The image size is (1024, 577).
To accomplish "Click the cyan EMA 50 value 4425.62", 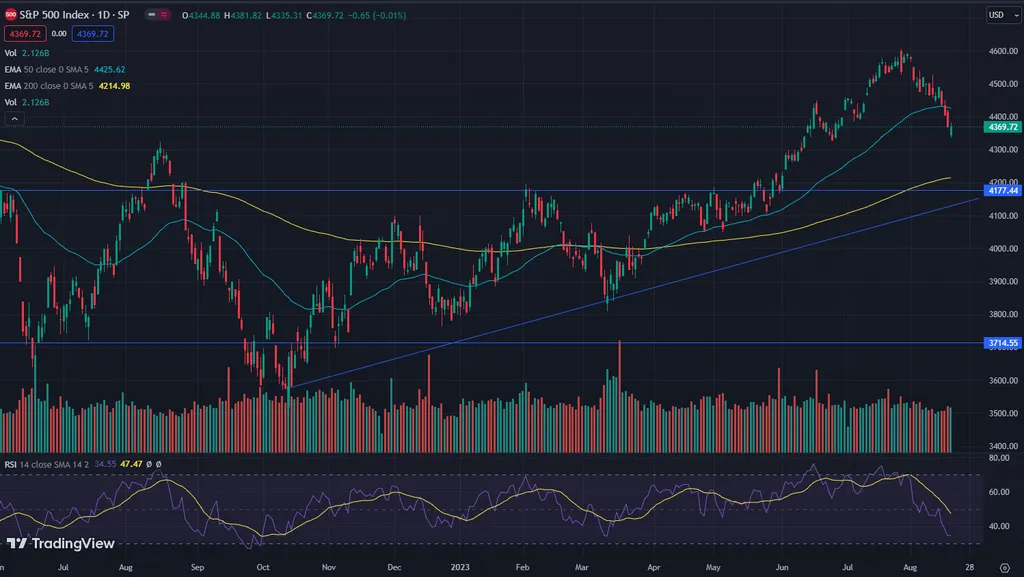I will [108, 70].
